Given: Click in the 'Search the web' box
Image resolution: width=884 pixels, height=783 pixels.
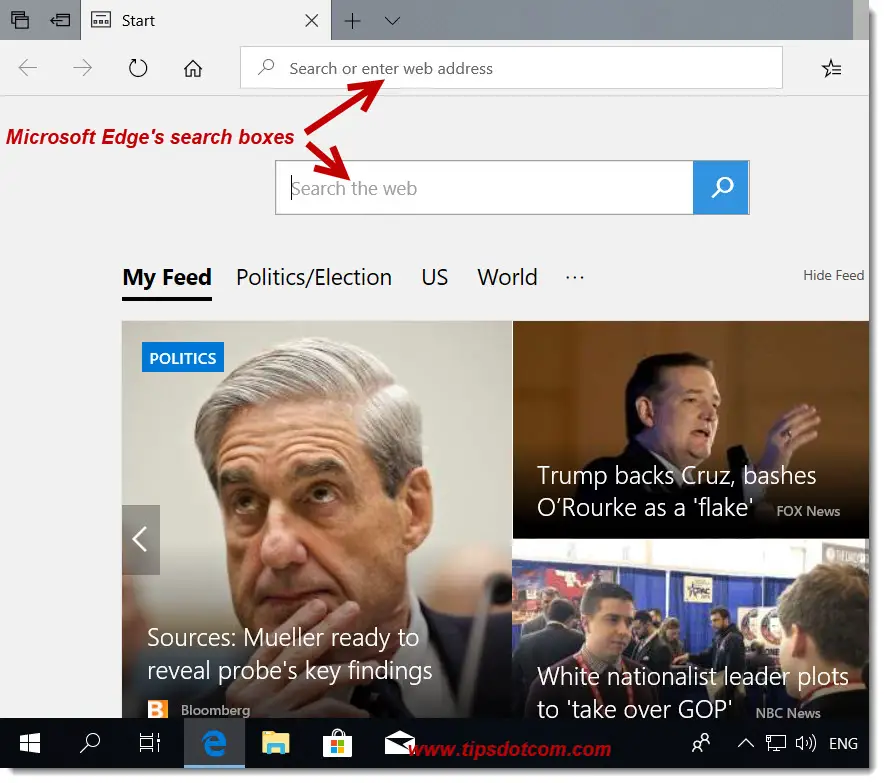Looking at the screenshot, I should pyautogui.click(x=484, y=188).
